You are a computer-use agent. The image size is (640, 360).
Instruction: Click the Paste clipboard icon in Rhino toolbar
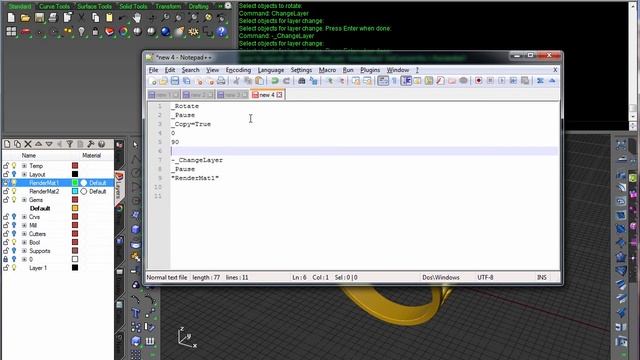point(109,18)
